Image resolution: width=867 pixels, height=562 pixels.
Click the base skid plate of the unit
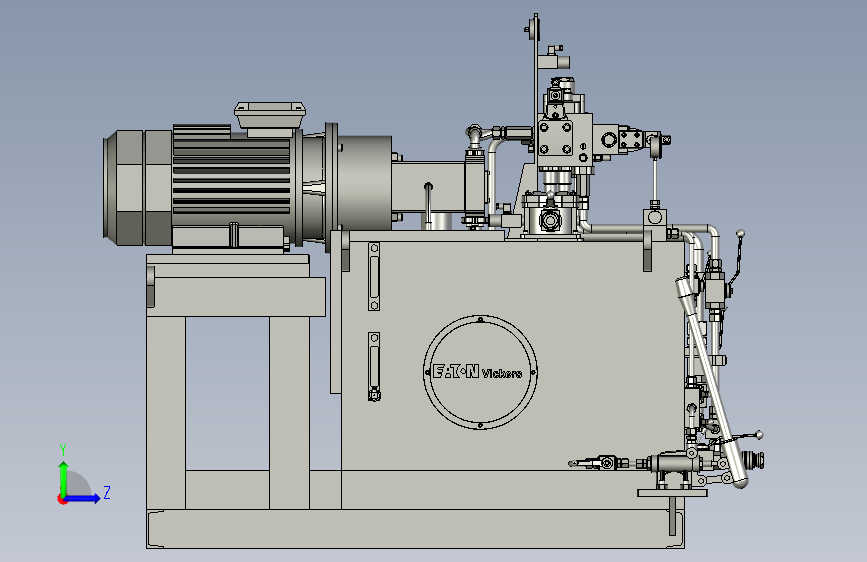pyautogui.click(x=415, y=529)
